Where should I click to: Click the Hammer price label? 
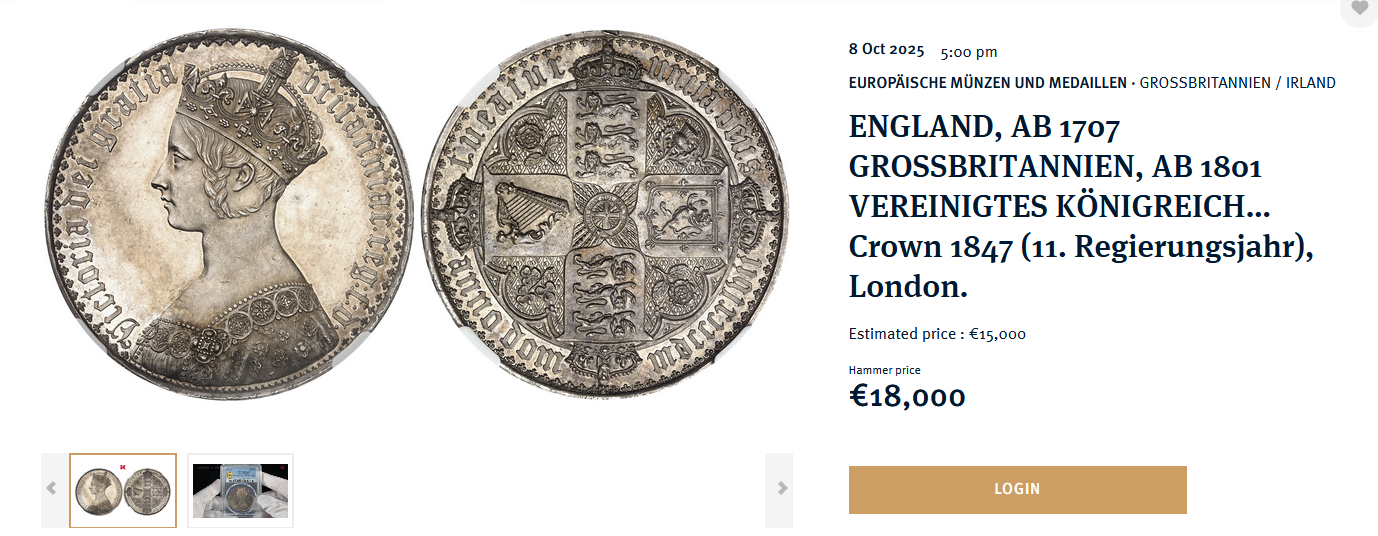[x=884, y=370]
